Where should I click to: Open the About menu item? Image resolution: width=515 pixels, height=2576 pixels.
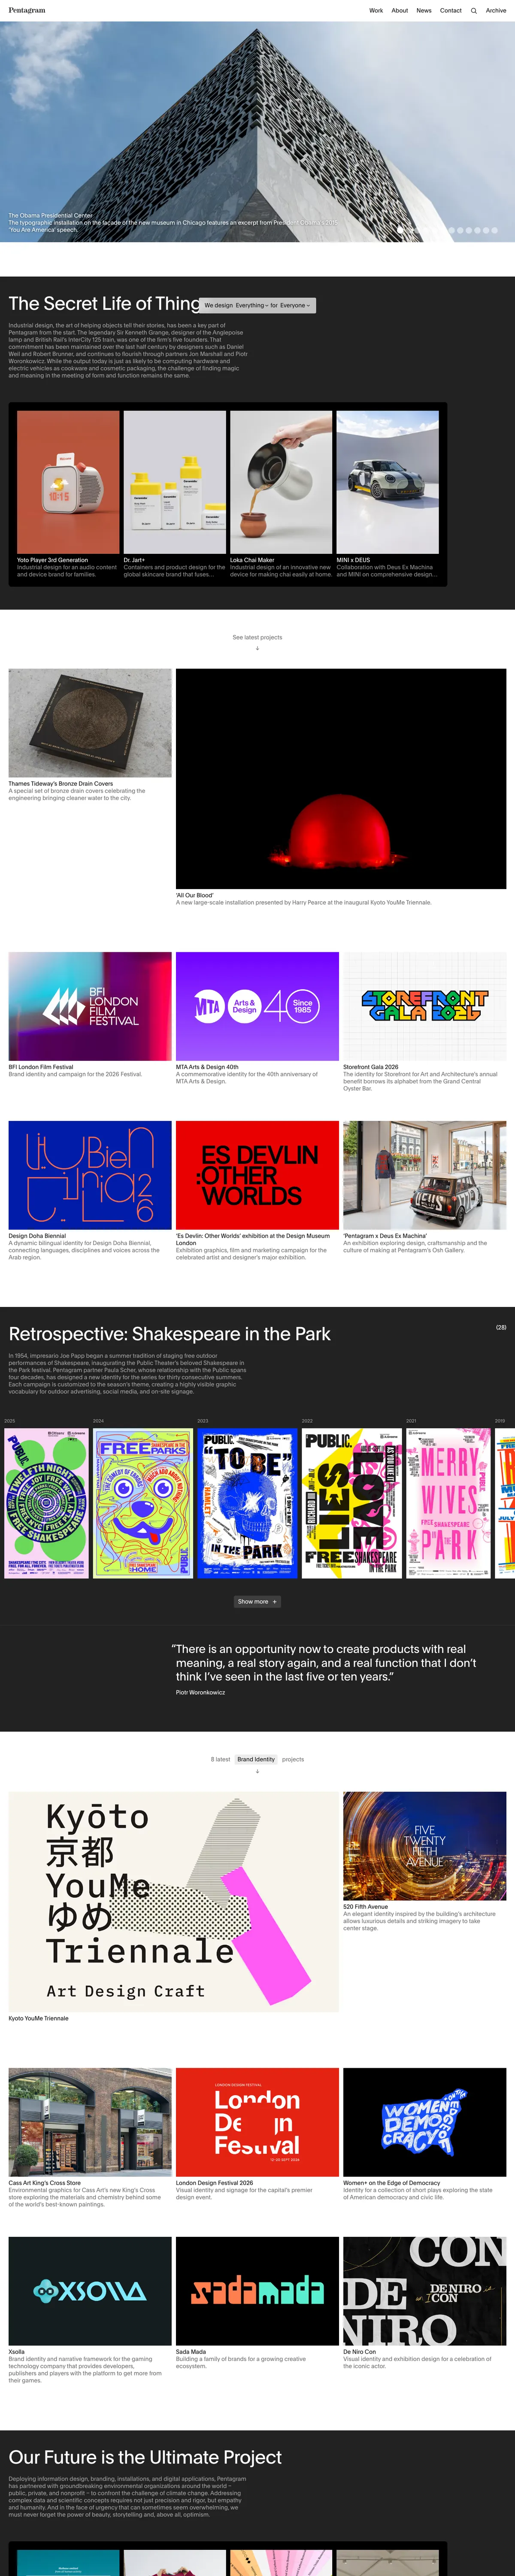coord(400,11)
